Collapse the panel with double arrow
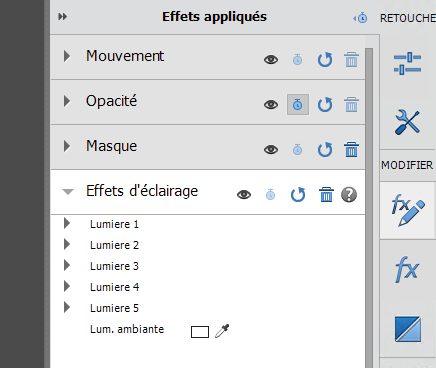 tap(62, 16)
